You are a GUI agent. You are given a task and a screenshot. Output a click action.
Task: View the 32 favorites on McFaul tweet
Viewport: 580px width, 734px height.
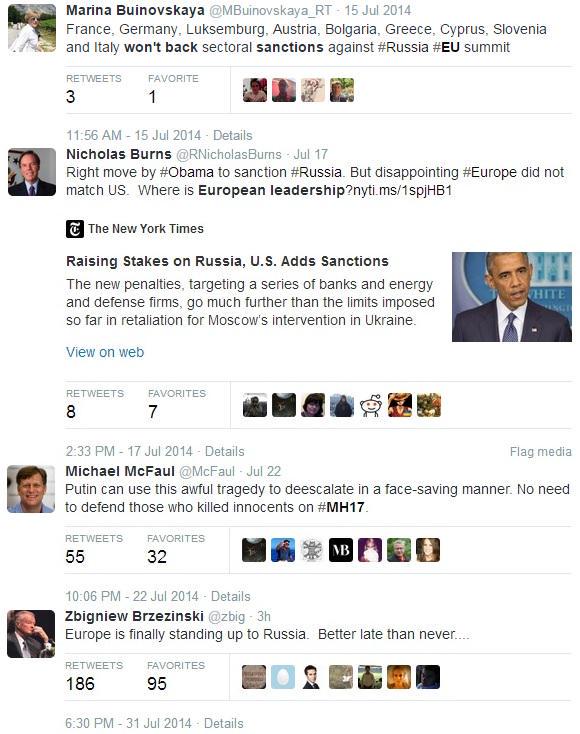tap(157, 557)
